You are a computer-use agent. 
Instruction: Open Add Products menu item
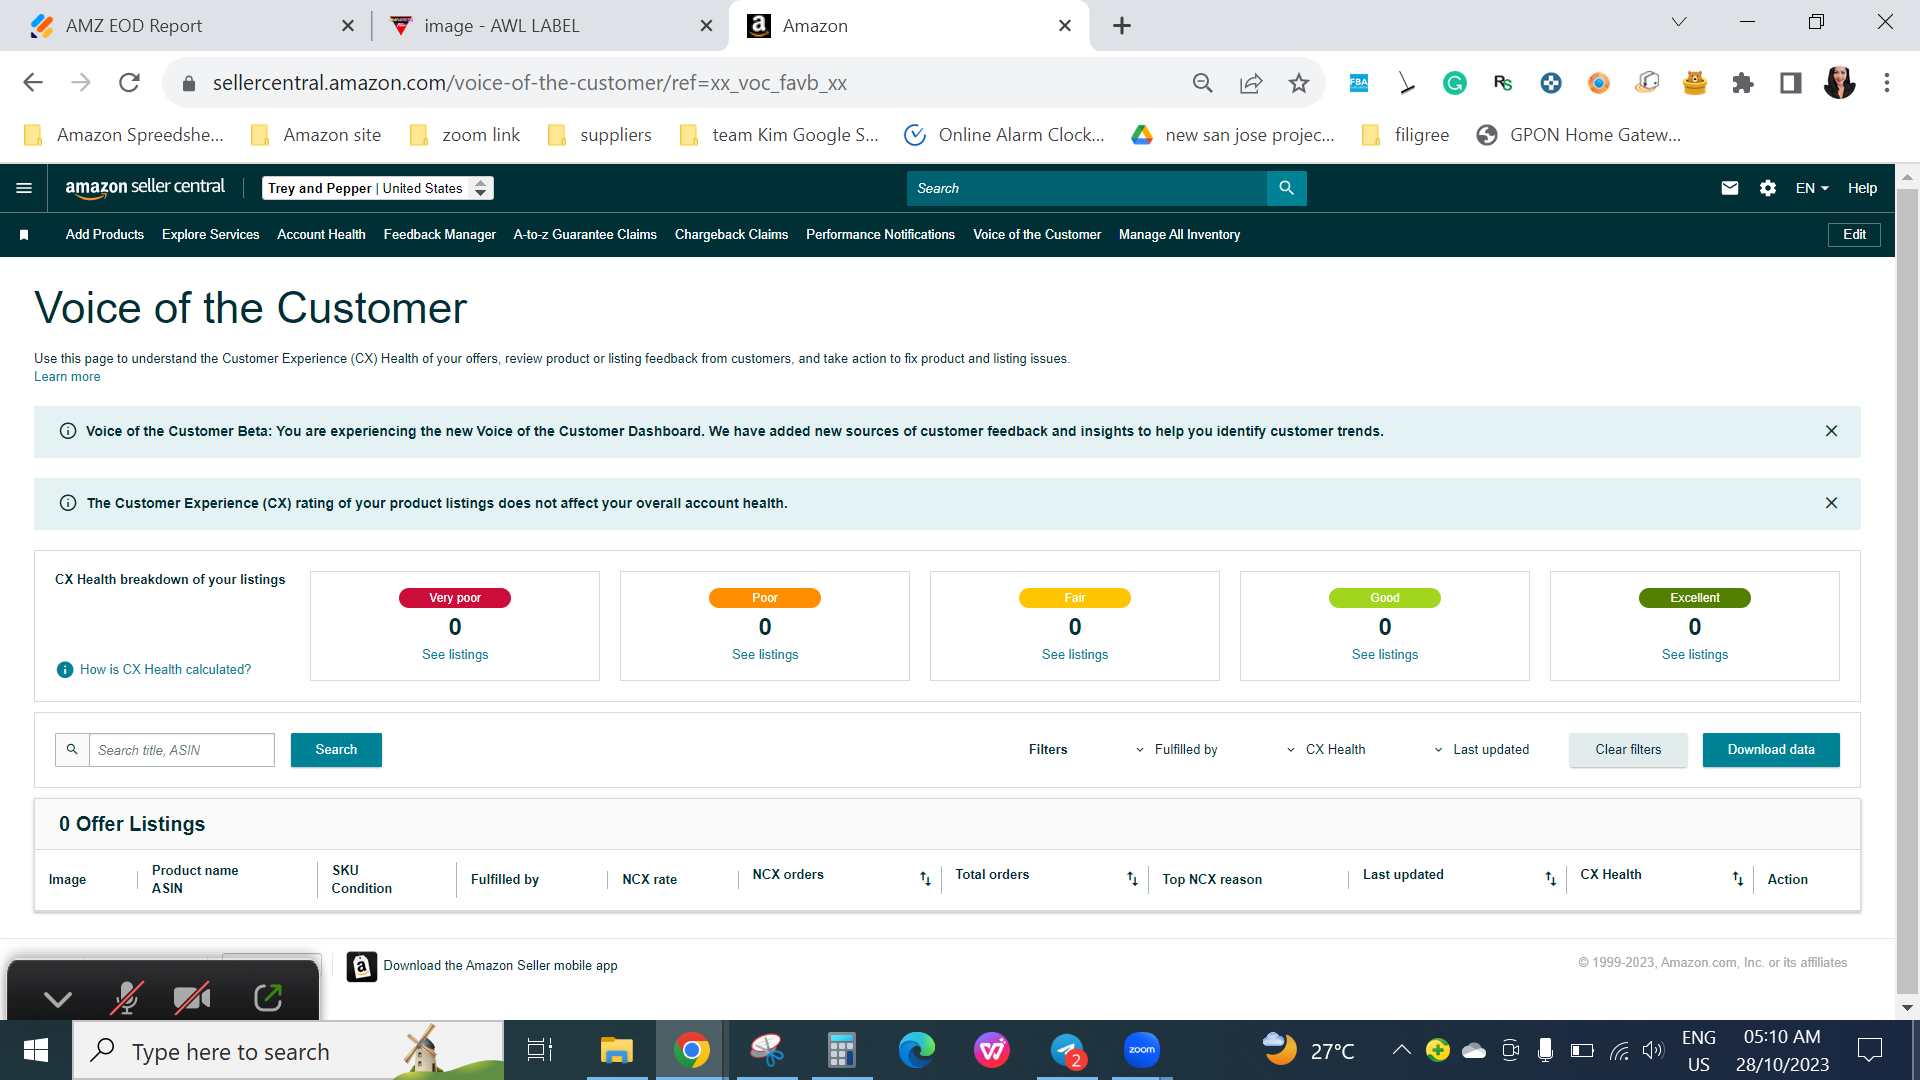pos(105,235)
